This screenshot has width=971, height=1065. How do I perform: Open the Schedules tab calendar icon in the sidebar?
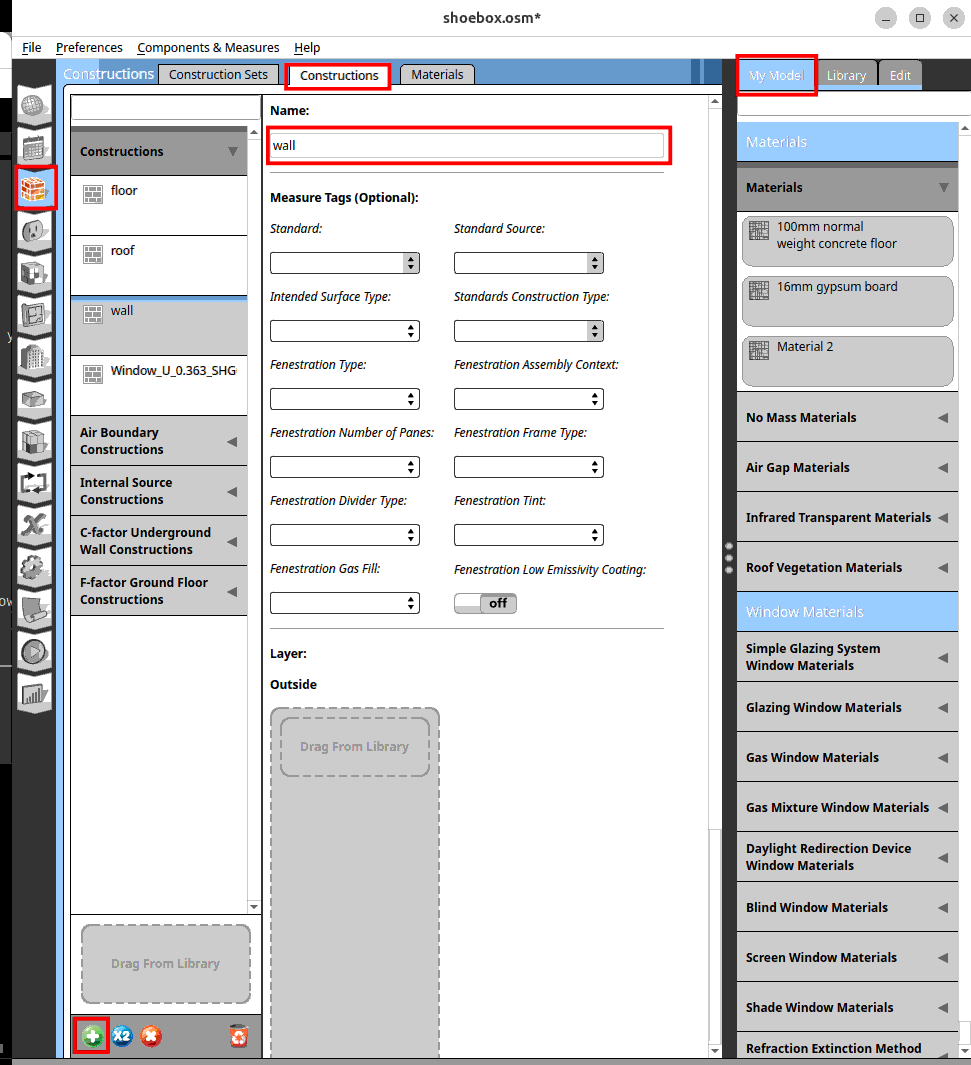36,146
